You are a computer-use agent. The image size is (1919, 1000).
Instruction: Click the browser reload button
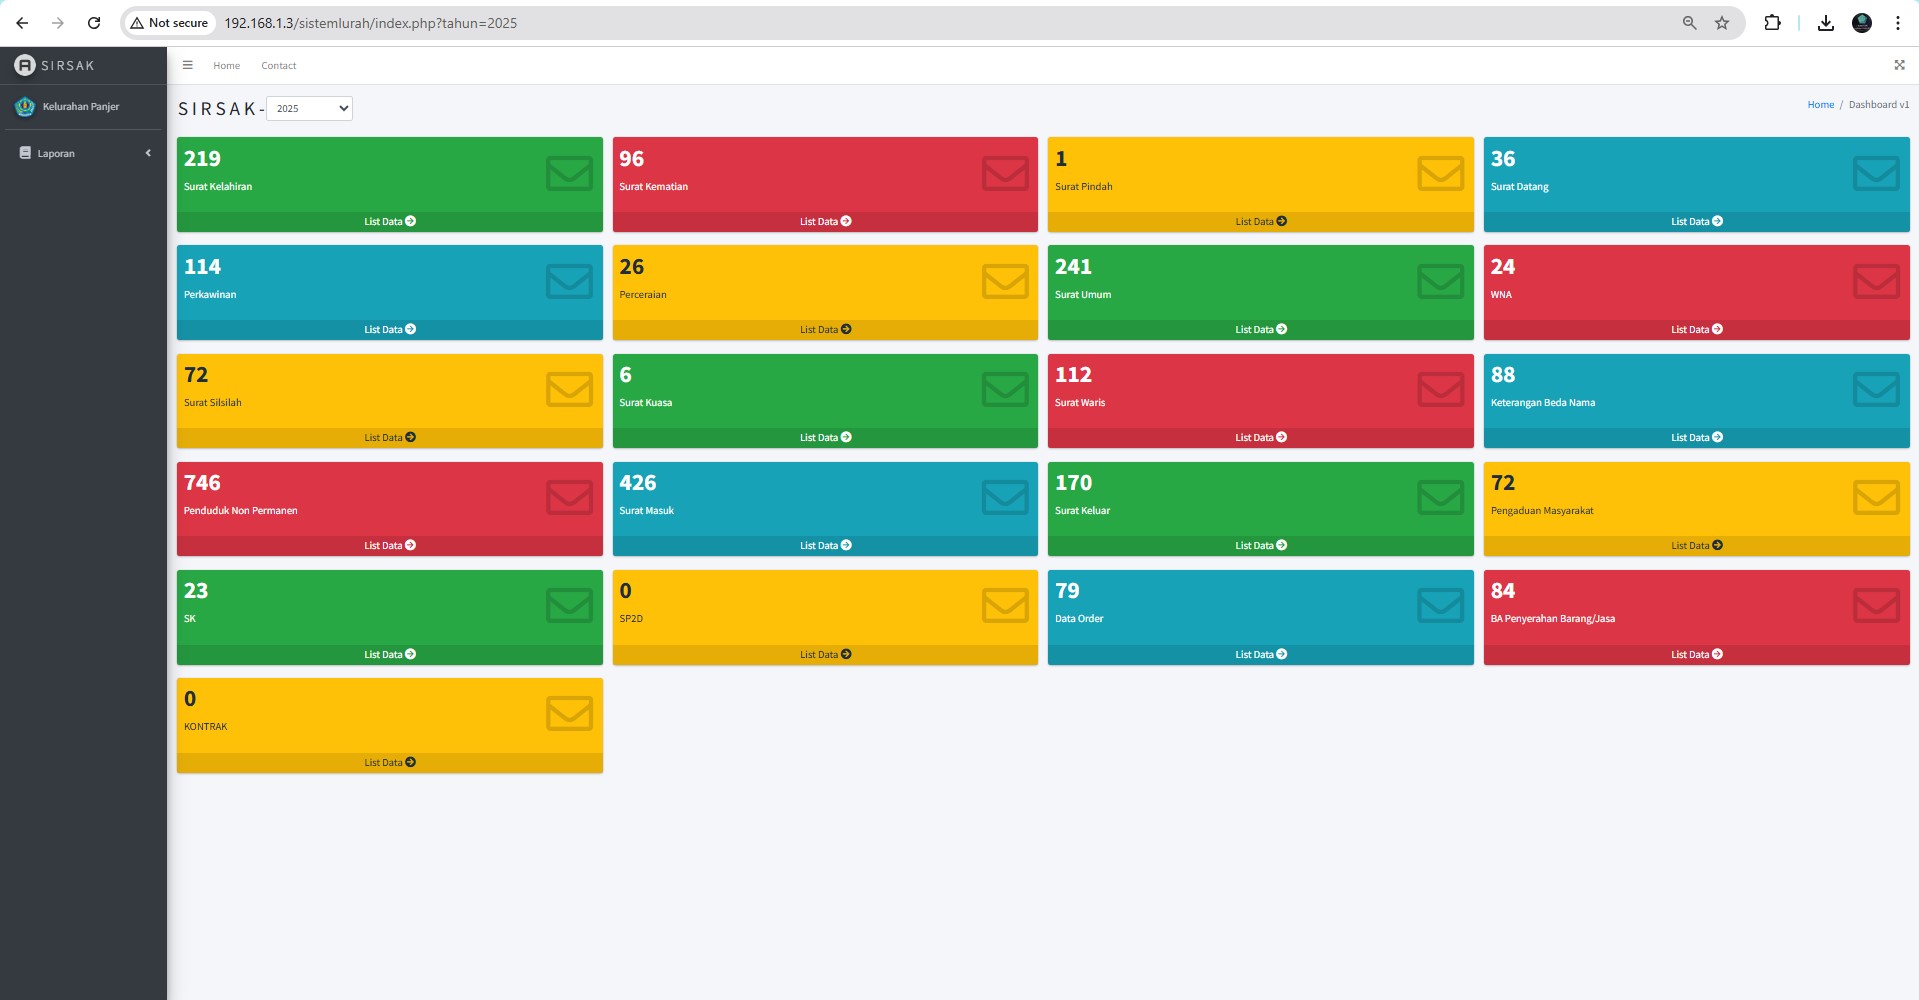pos(94,23)
